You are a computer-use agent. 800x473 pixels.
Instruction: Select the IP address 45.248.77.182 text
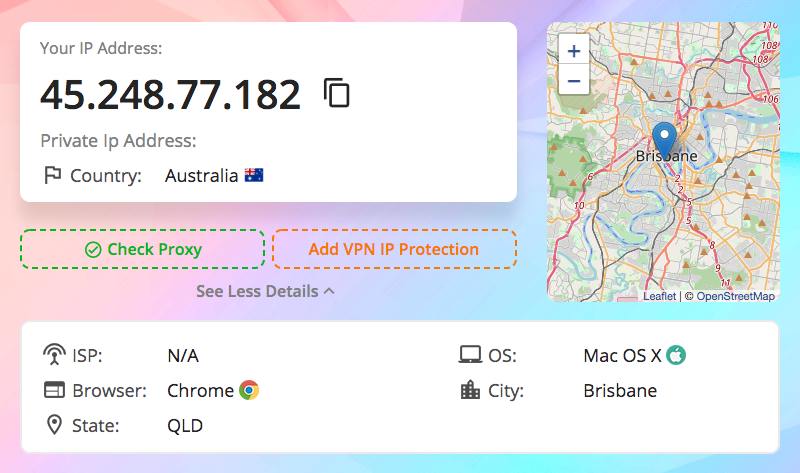coord(170,95)
